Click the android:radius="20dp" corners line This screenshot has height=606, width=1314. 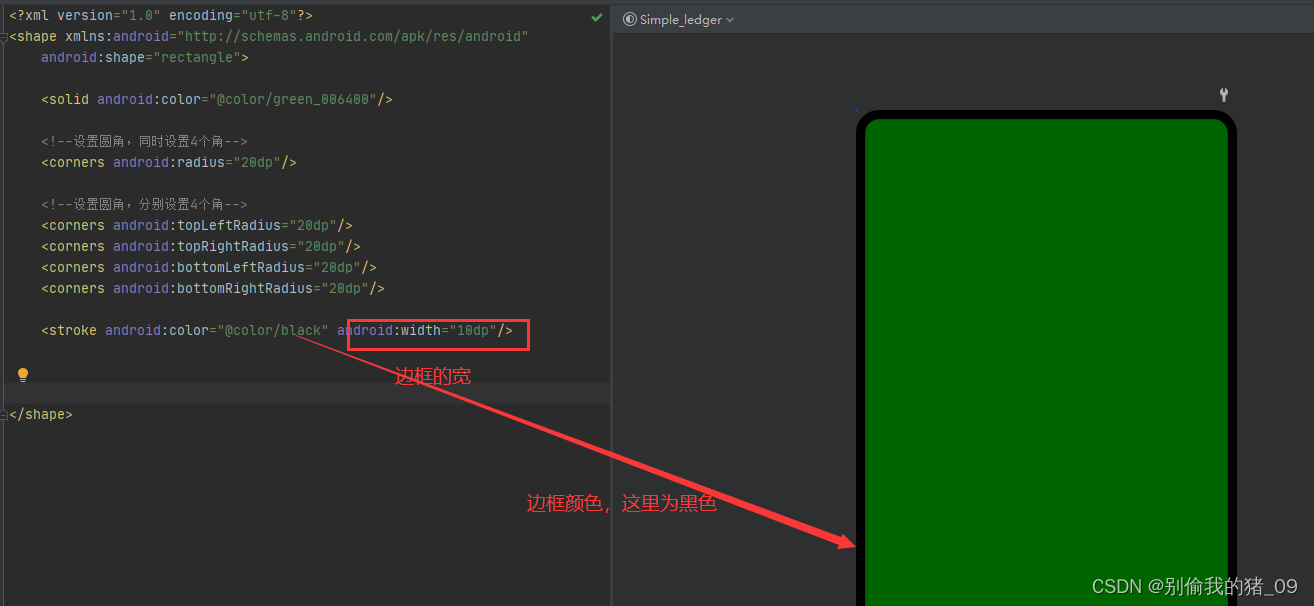pyautogui.click(x=169, y=163)
